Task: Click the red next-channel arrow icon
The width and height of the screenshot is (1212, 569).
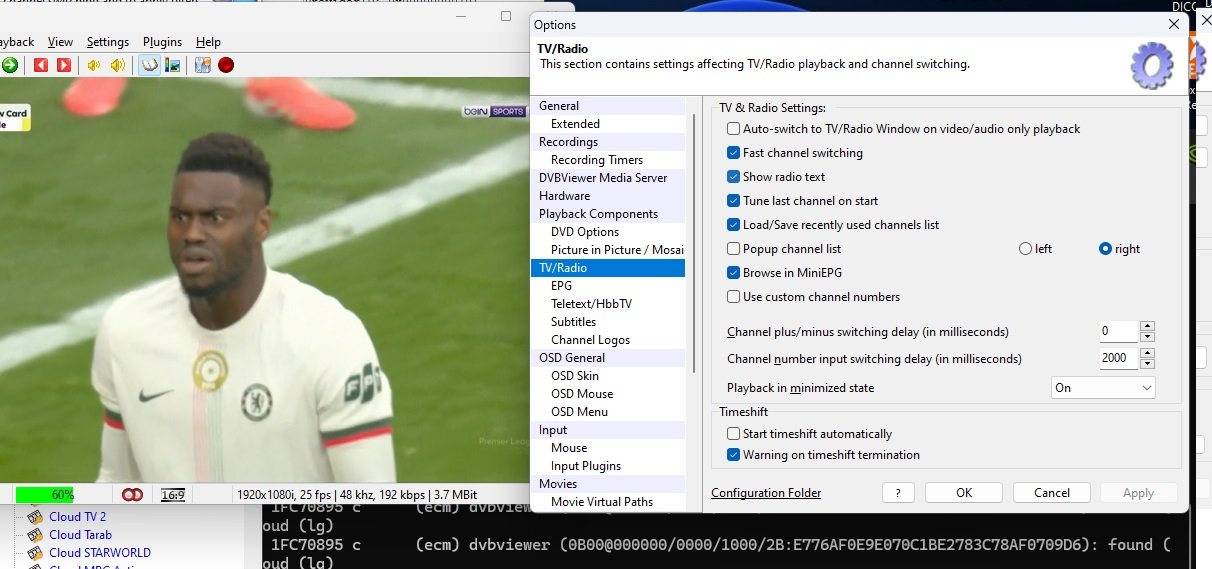Action: tap(64, 65)
